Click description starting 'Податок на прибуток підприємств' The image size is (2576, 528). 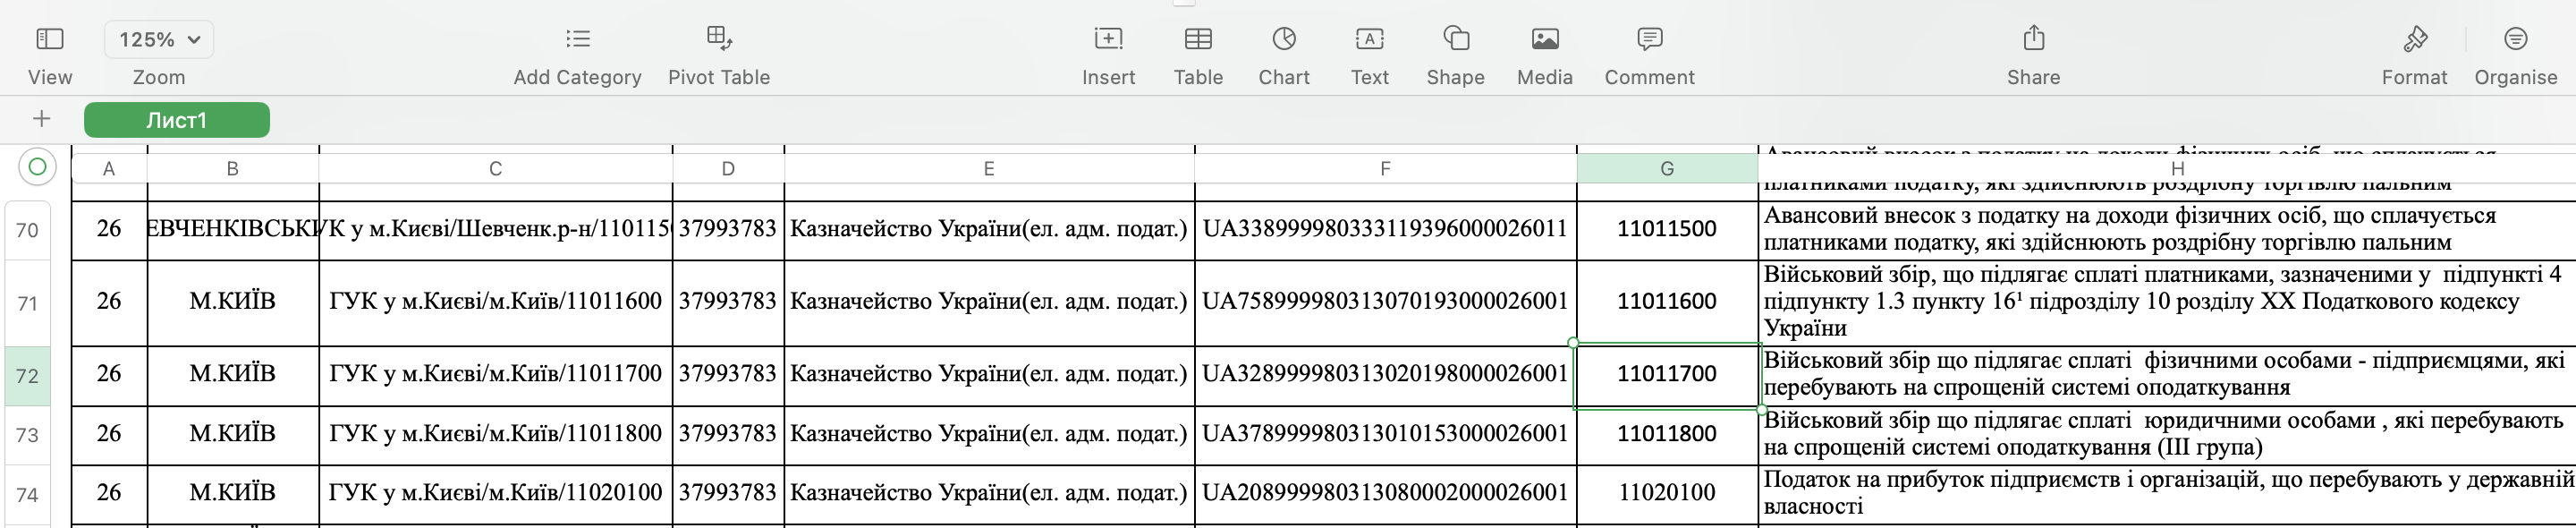pyautogui.click(x=2167, y=493)
